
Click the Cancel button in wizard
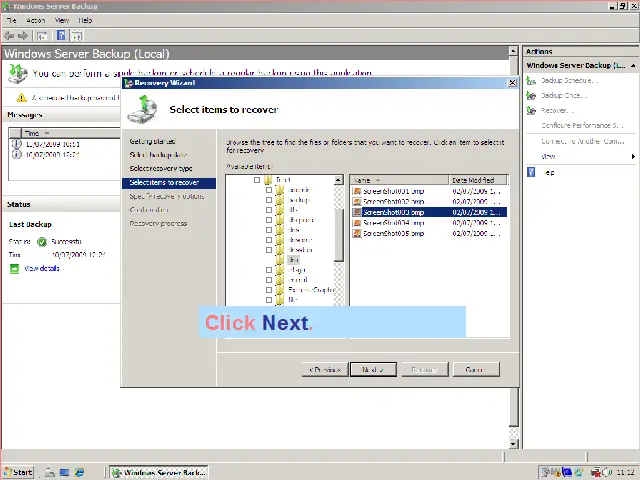click(x=476, y=370)
